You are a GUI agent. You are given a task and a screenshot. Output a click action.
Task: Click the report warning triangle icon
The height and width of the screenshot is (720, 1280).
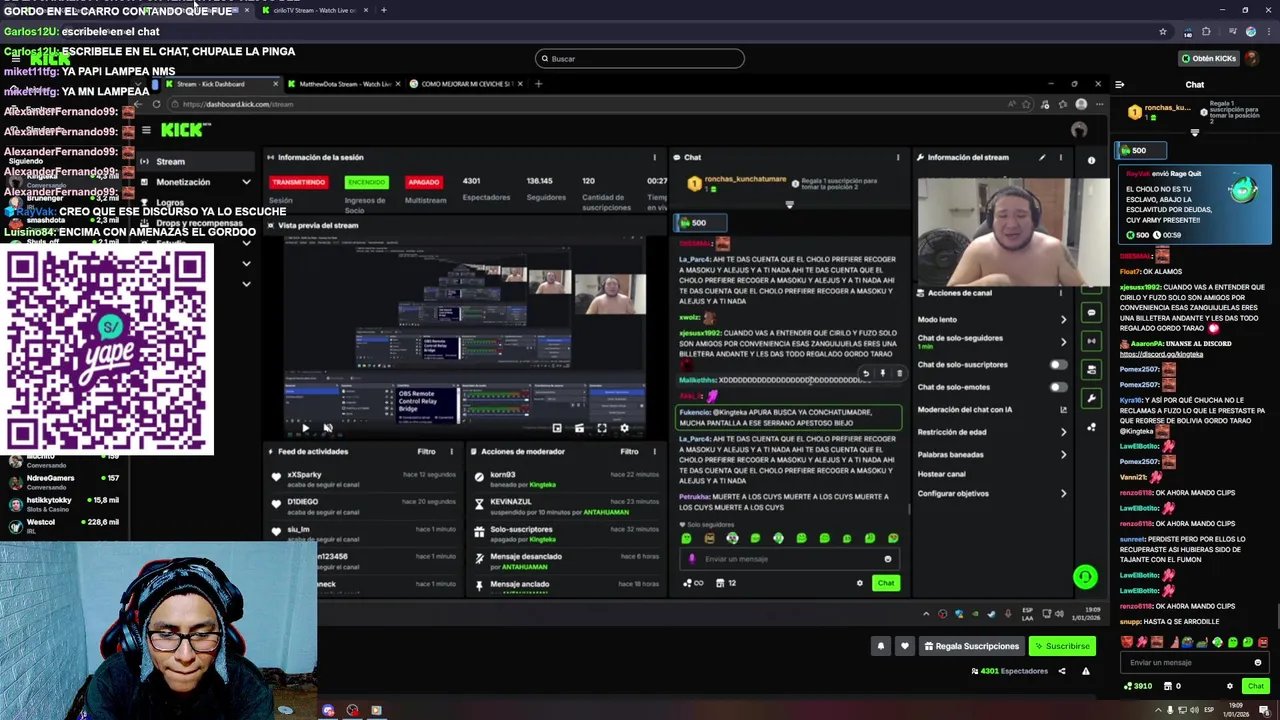click(x=1085, y=671)
